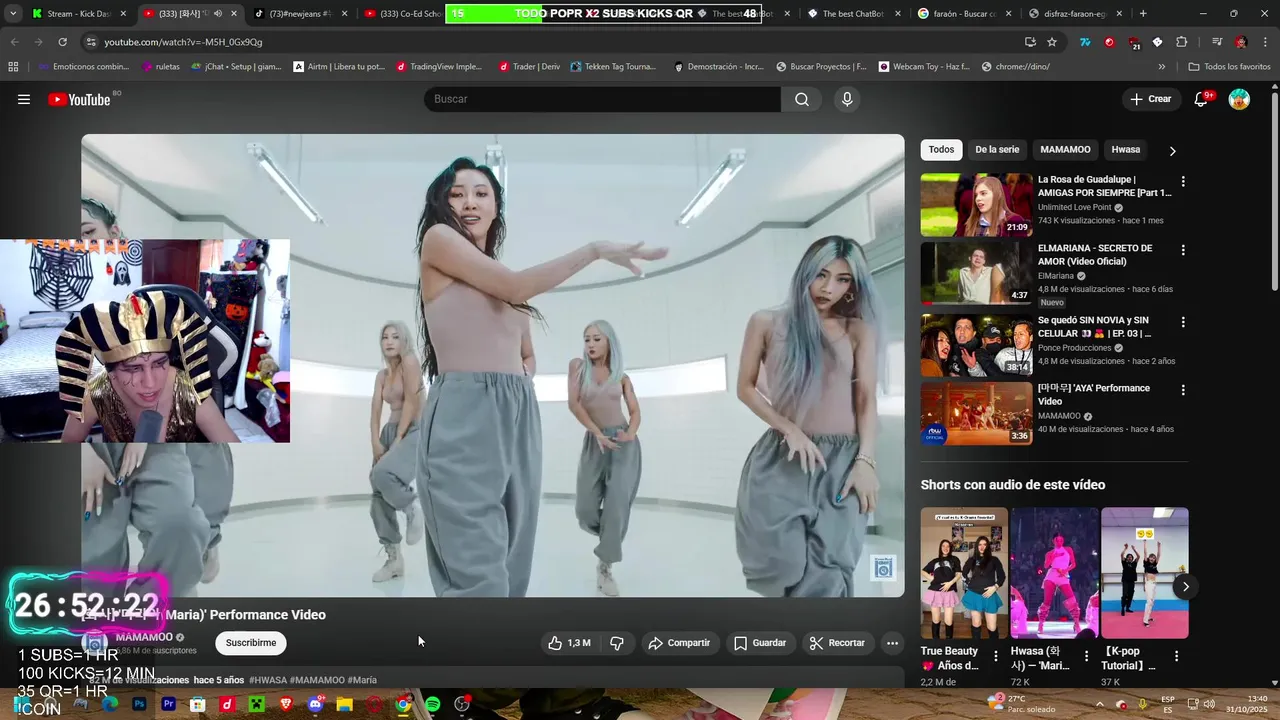Open the YouTube notifications bell
The height and width of the screenshot is (720, 1280).
coord(1201,99)
